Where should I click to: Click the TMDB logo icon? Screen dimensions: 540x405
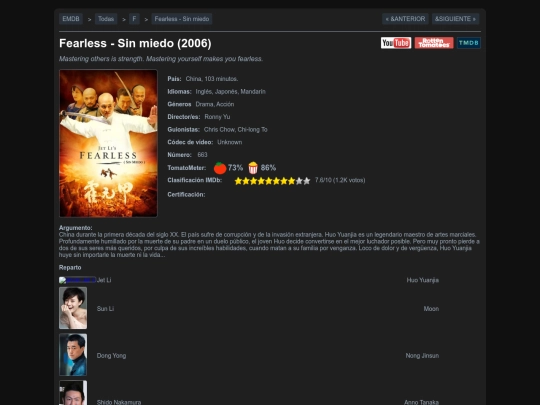point(469,43)
